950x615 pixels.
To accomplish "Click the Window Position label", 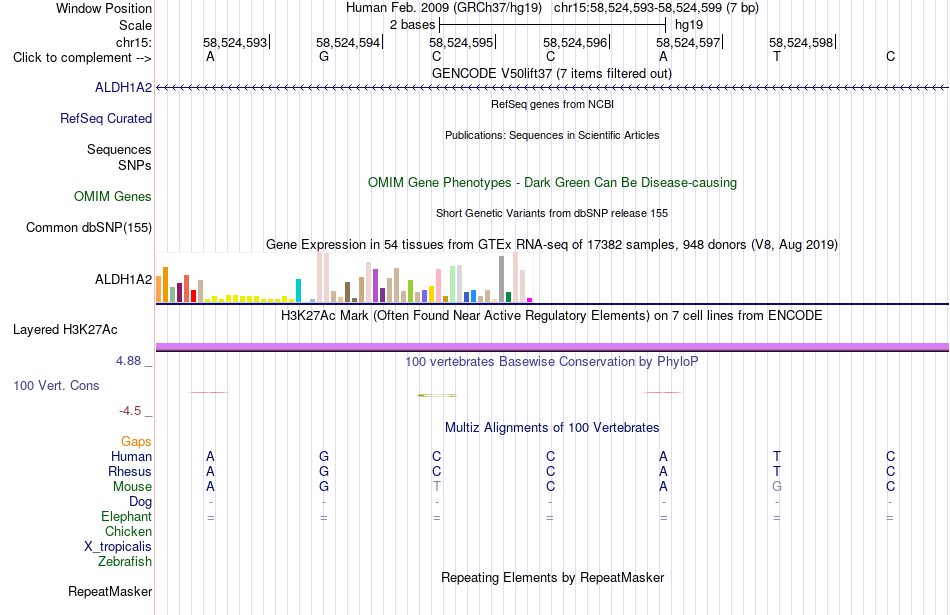I will [104, 8].
